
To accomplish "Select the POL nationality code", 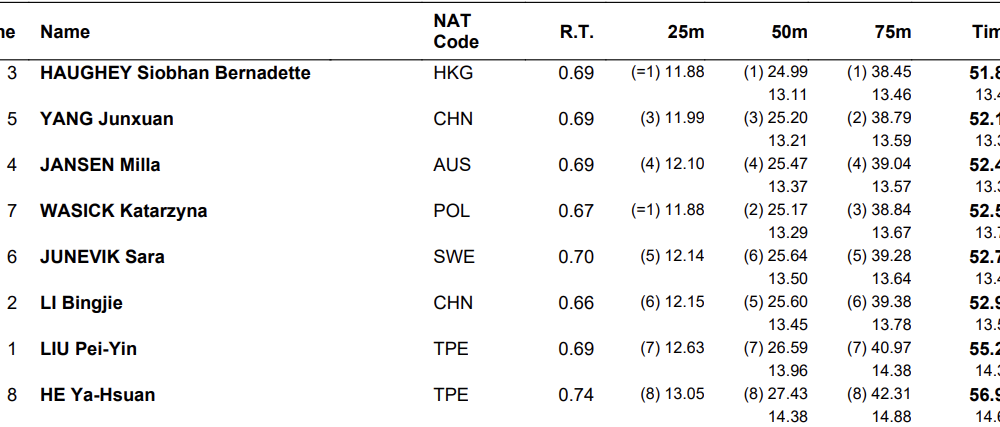I will (451, 211).
